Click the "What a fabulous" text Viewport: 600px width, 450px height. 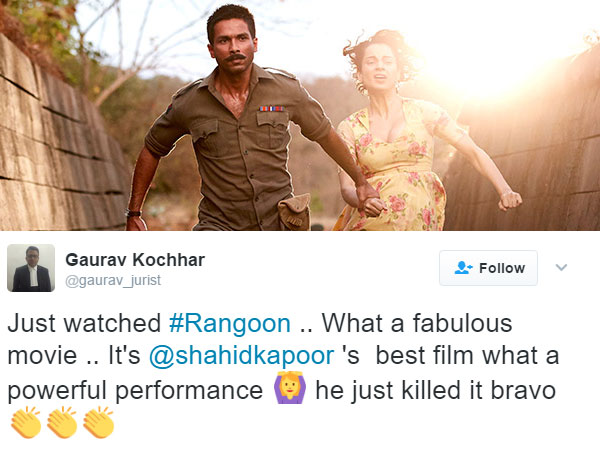[x=417, y=323]
